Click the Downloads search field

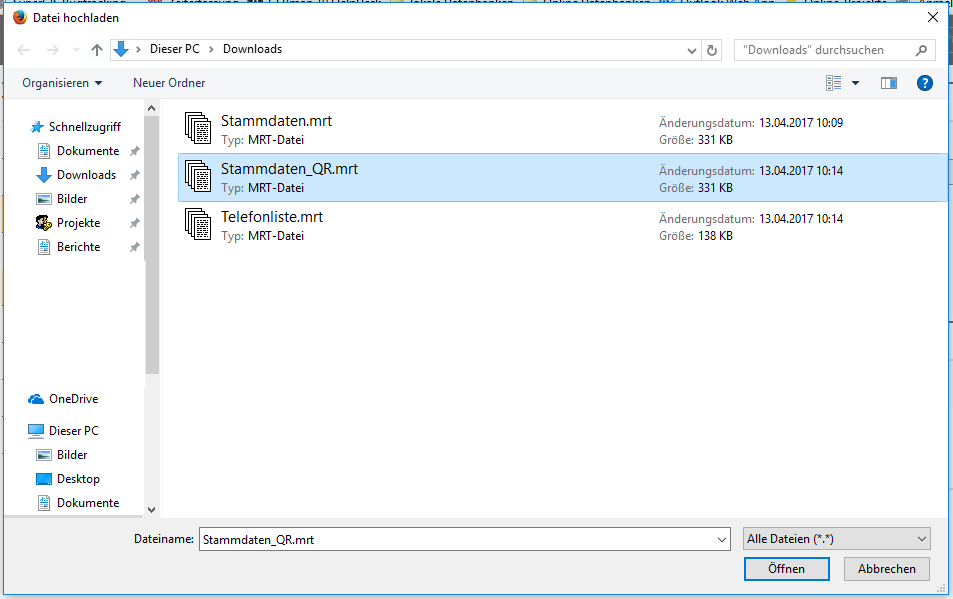tap(825, 50)
